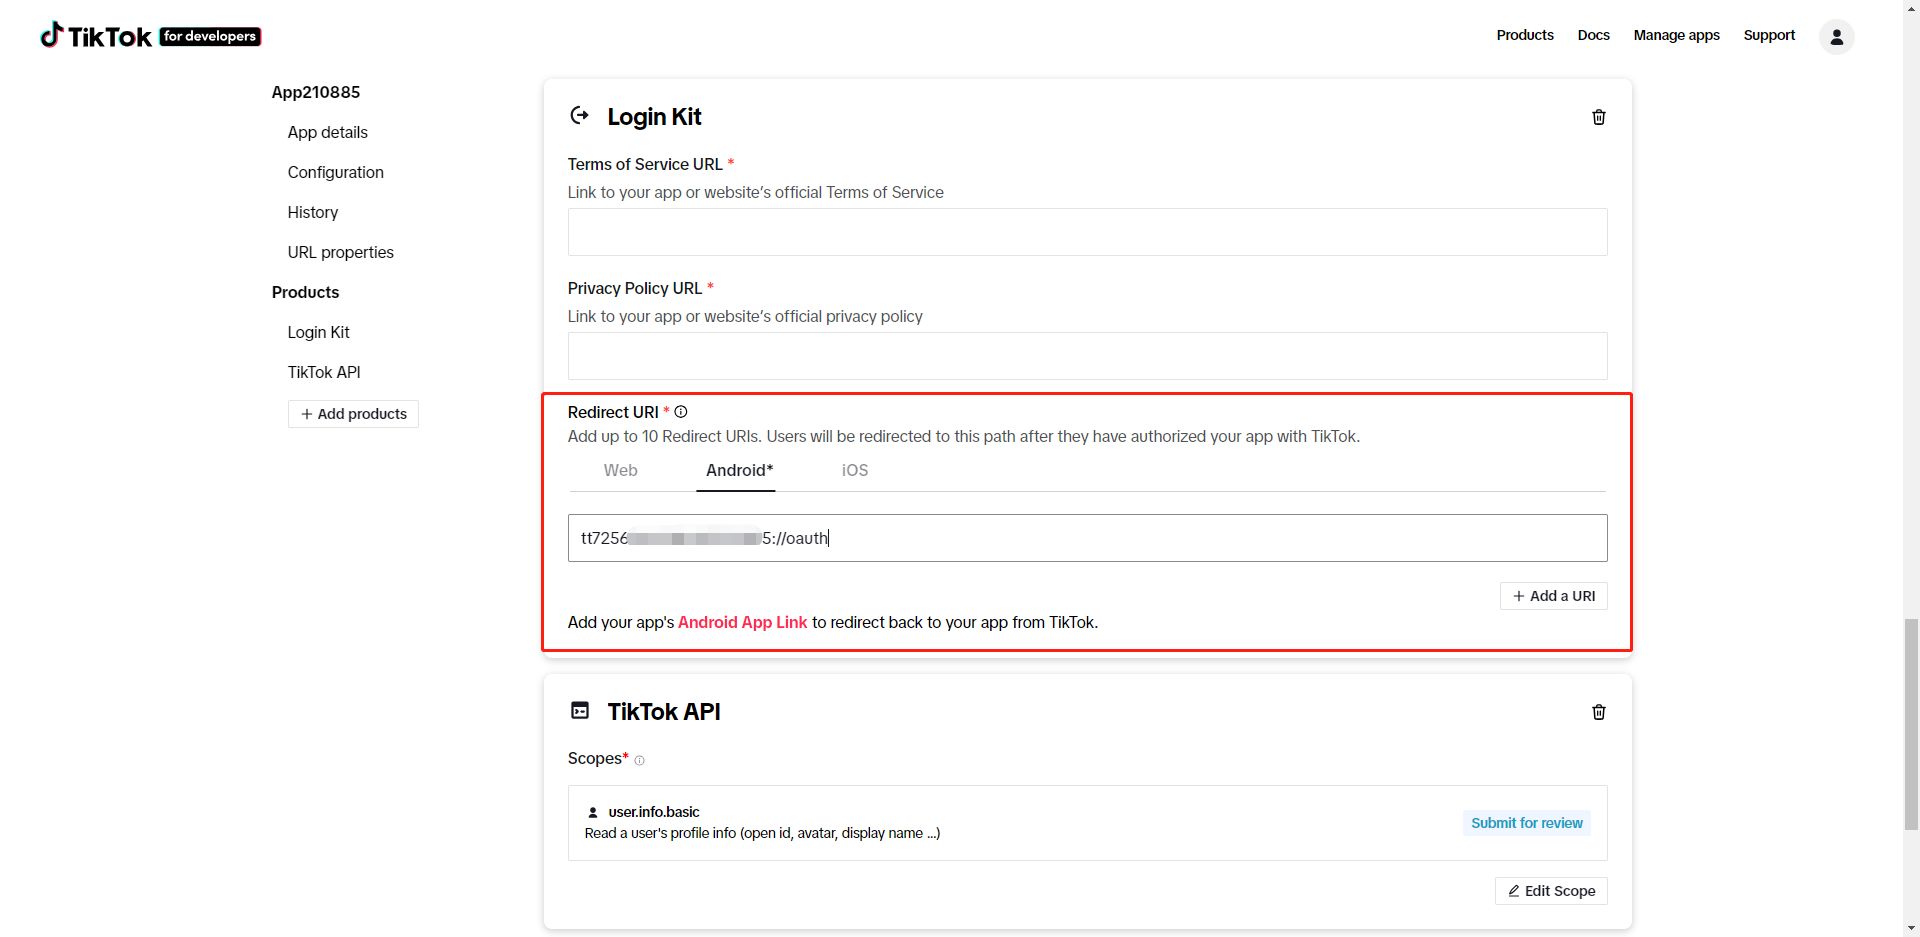The image size is (1920, 937).
Task: Click the page vertical scrollbar thumb
Action: point(1911,724)
